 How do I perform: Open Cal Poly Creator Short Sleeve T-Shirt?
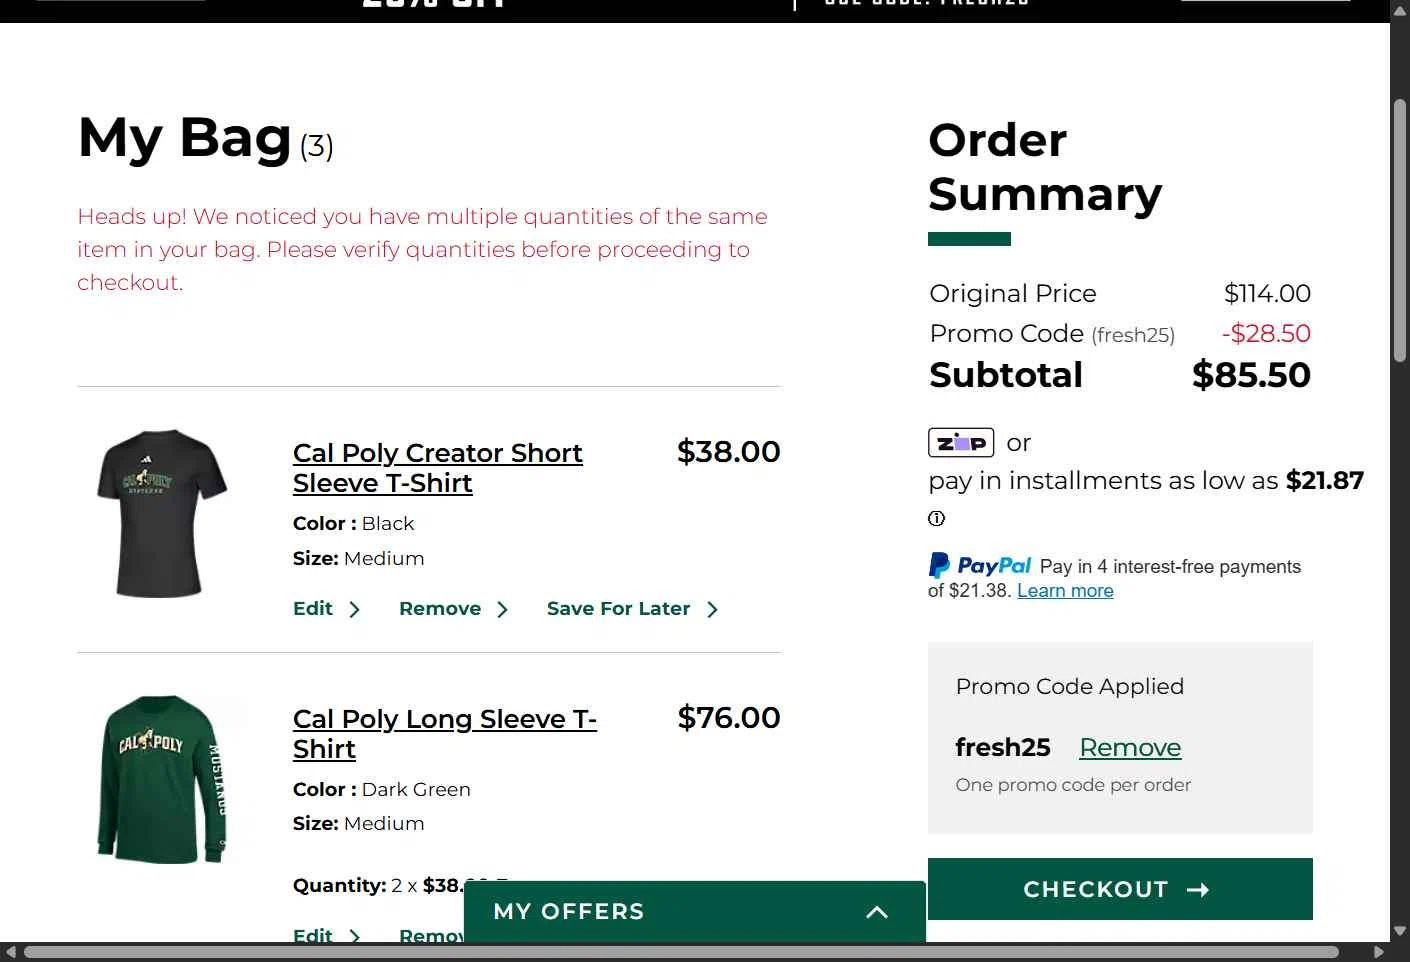pyautogui.click(x=437, y=467)
